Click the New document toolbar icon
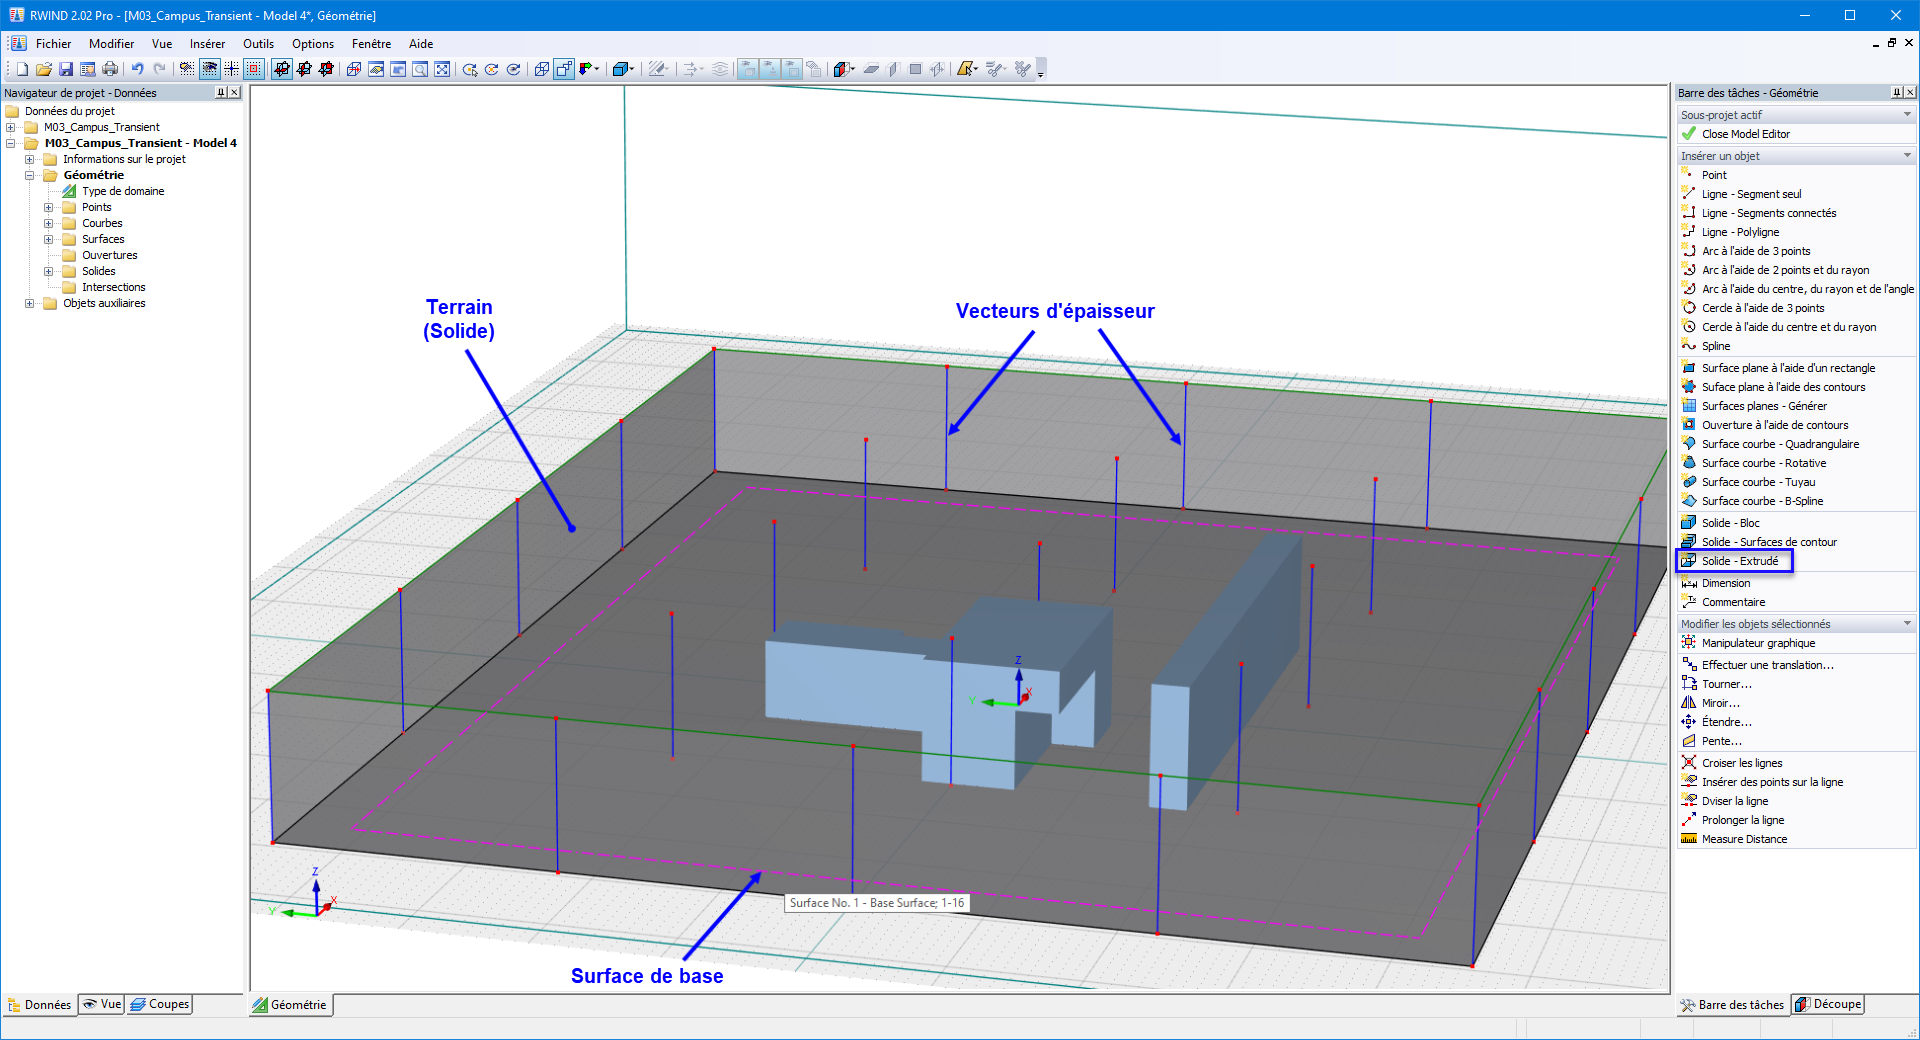This screenshot has width=1920, height=1040. 22,69
